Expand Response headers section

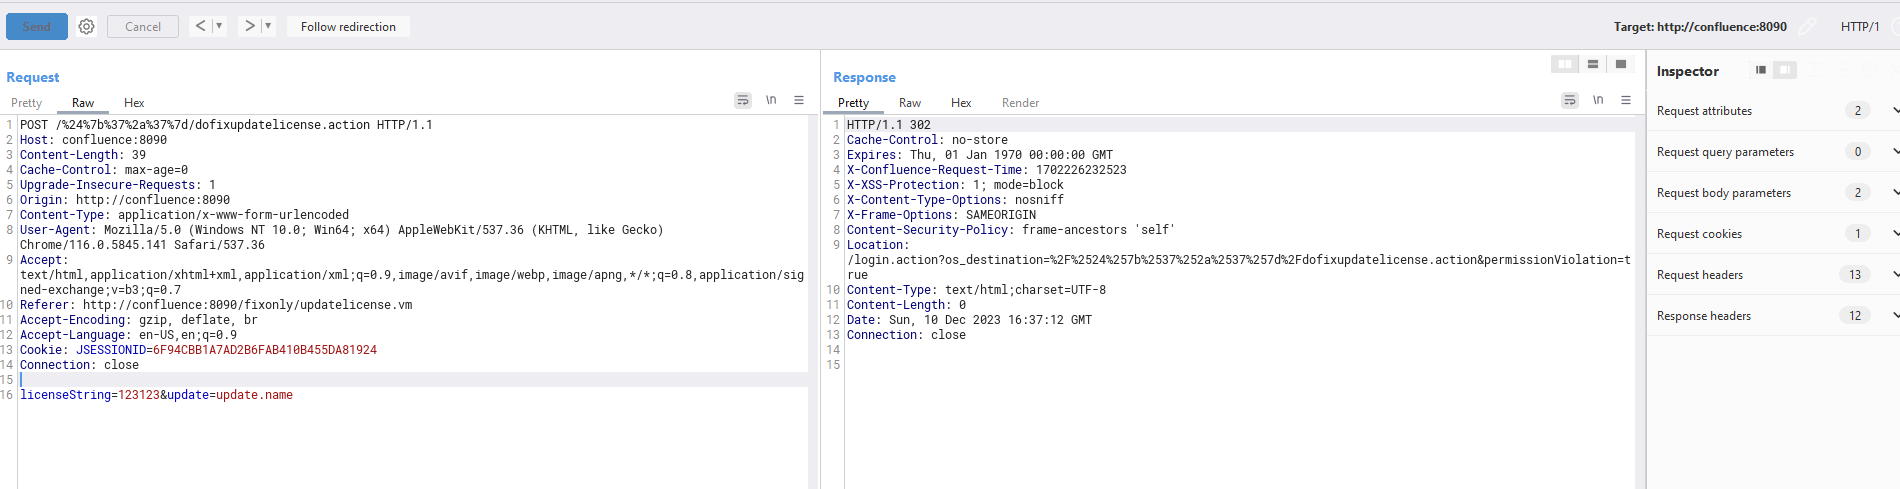click(x=1775, y=316)
